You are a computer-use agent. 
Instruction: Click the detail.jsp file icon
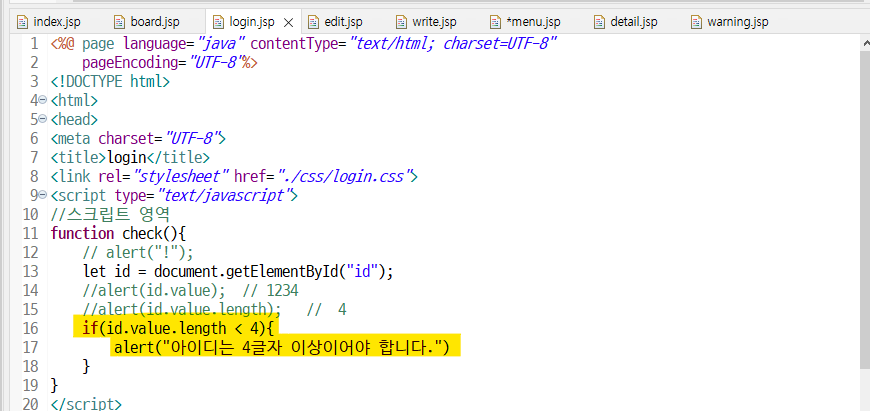[x=599, y=22]
